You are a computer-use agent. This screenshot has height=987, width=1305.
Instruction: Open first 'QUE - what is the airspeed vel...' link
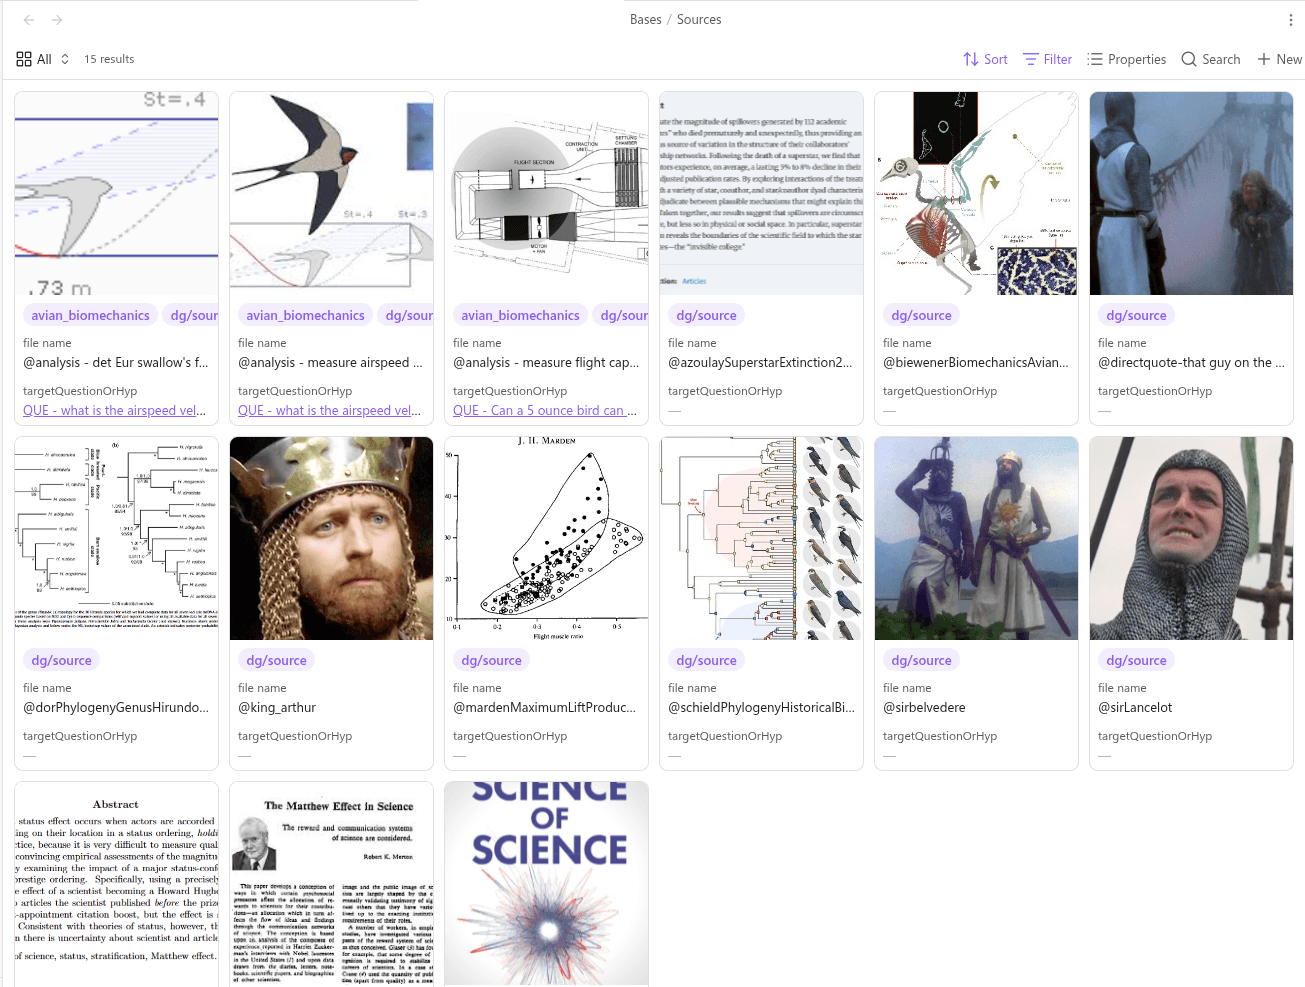tap(115, 410)
